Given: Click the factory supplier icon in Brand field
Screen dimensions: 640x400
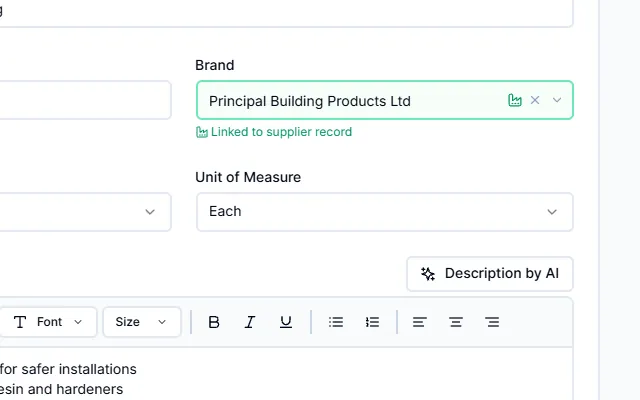Looking at the screenshot, I should point(515,100).
